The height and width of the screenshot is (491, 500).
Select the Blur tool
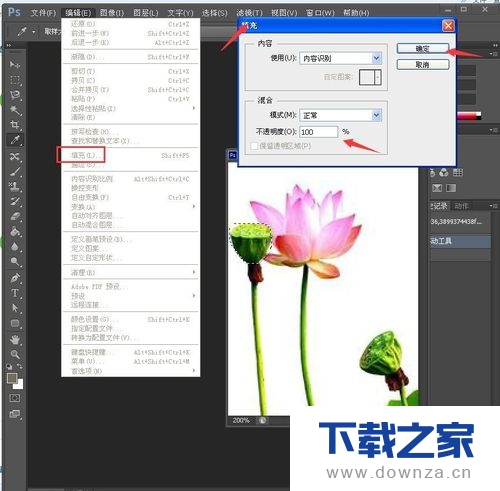(15, 247)
